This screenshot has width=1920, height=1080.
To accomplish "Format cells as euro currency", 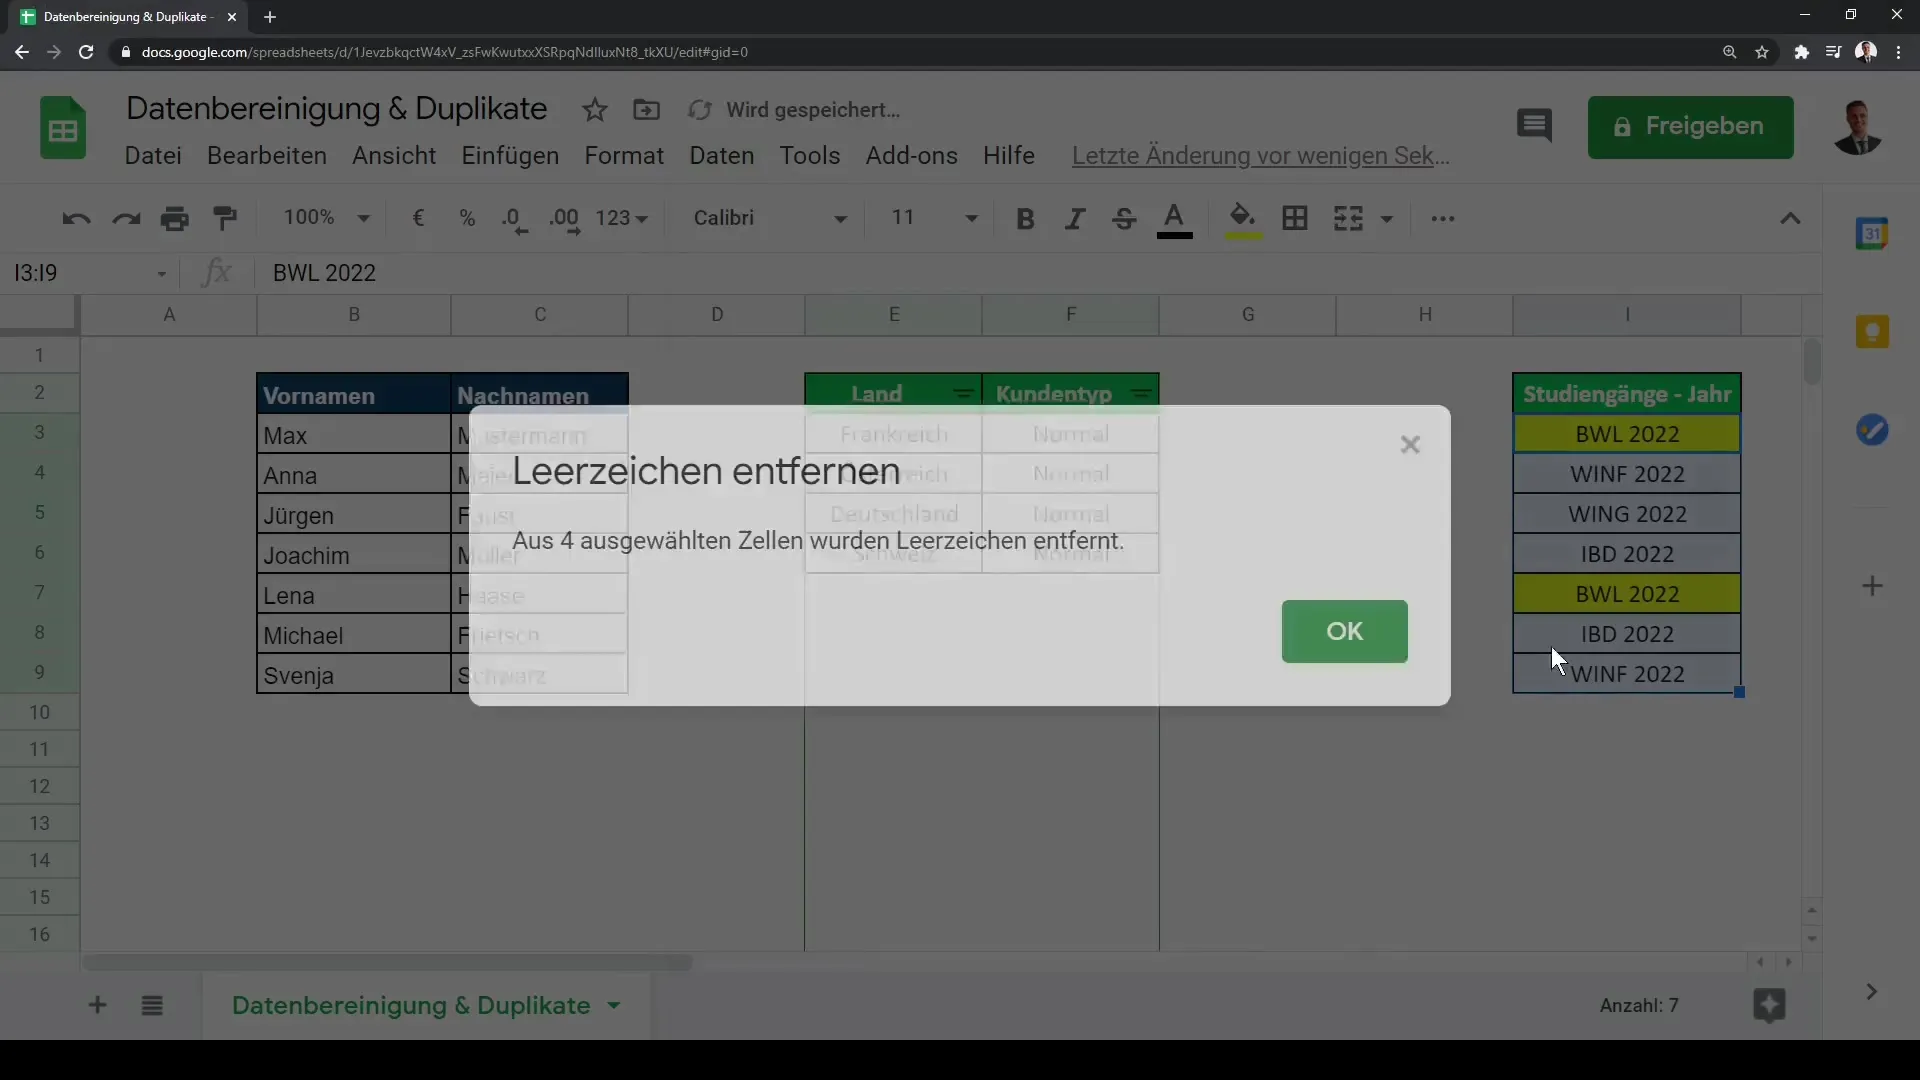I will [x=418, y=218].
